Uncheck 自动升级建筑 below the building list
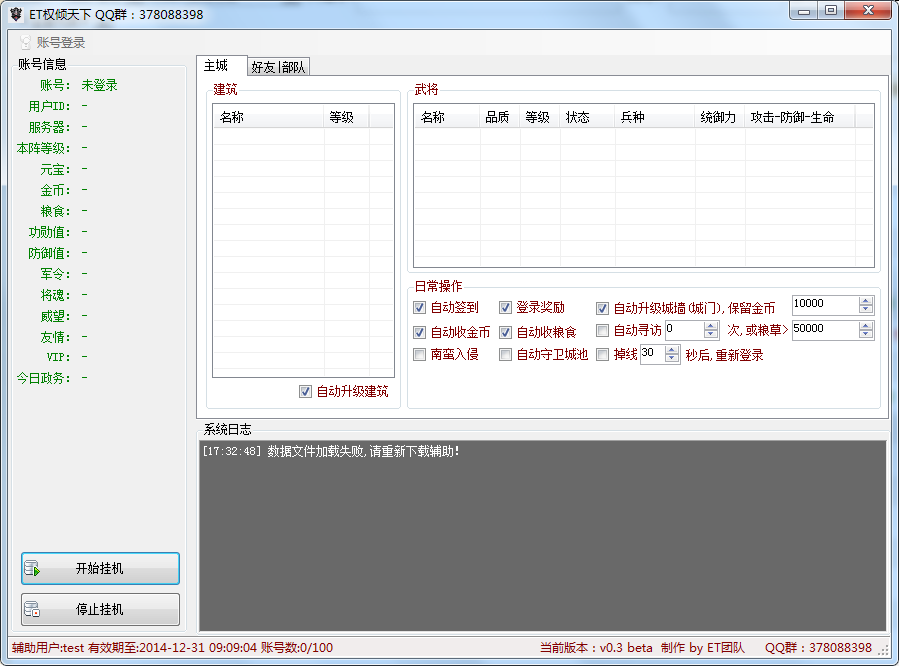The width and height of the screenshot is (899, 666). tap(305, 390)
